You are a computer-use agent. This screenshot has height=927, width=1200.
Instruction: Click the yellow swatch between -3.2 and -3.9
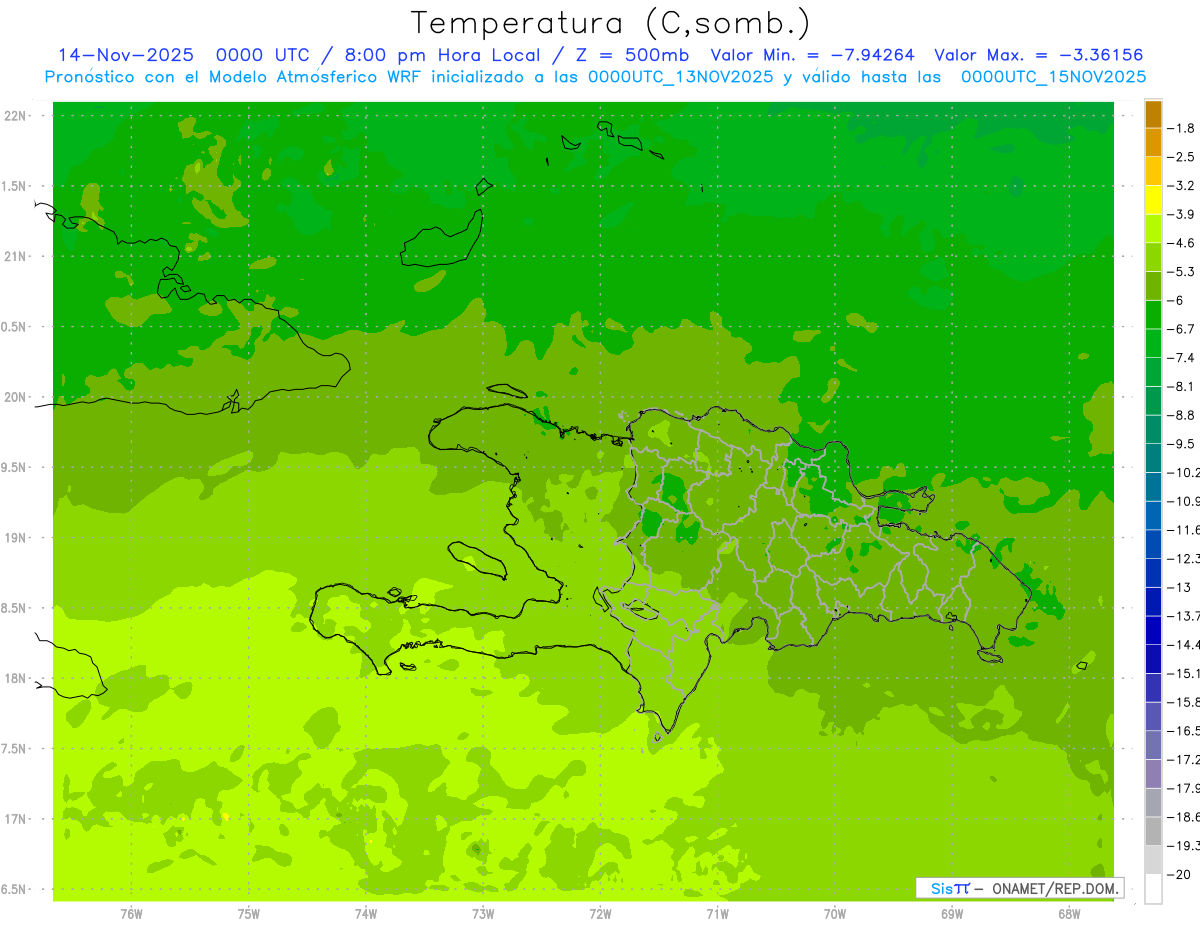coord(1154,200)
